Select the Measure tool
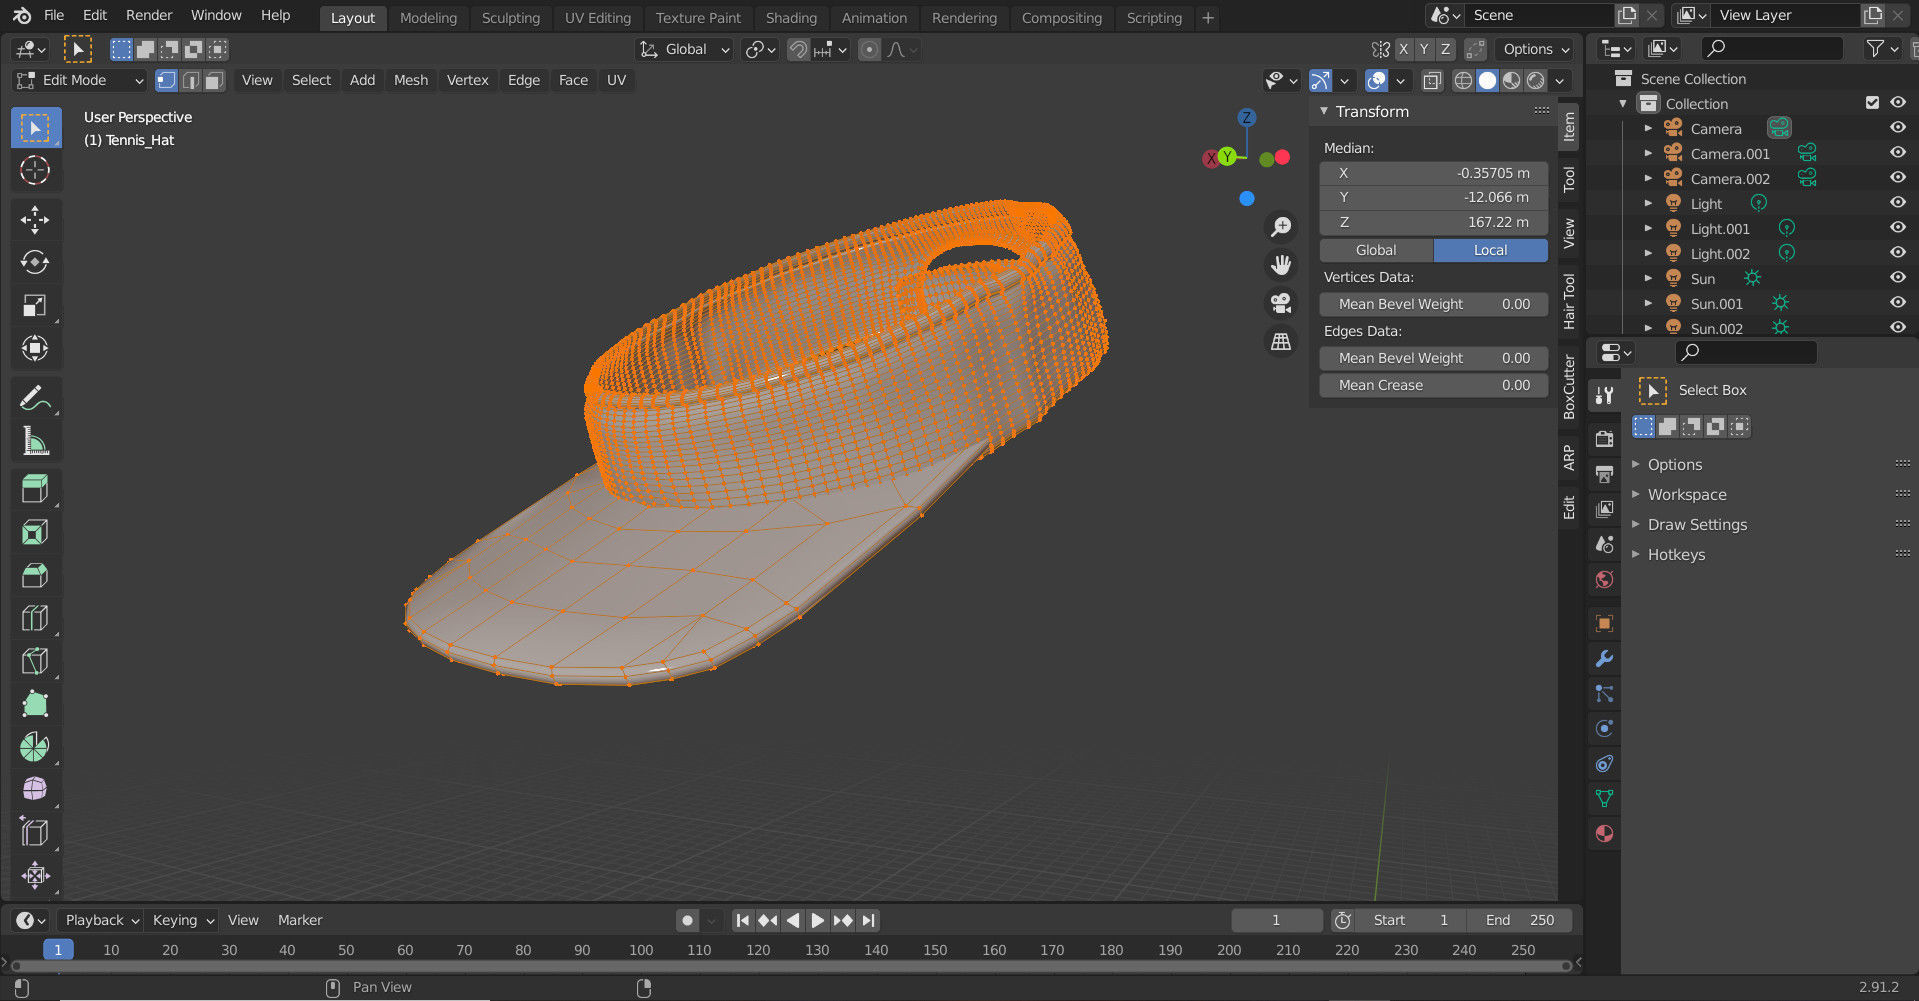 [x=35, y=441]
